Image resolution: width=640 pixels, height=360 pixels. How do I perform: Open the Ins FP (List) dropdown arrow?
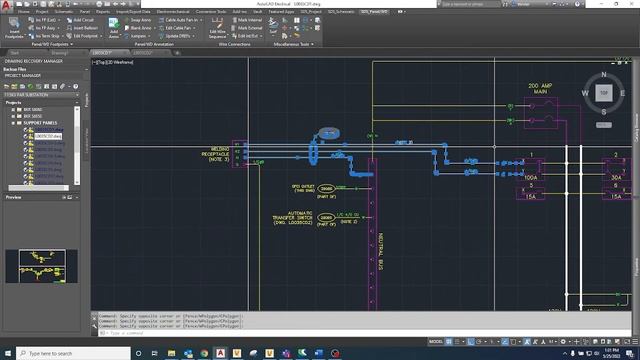pos(59,20)
